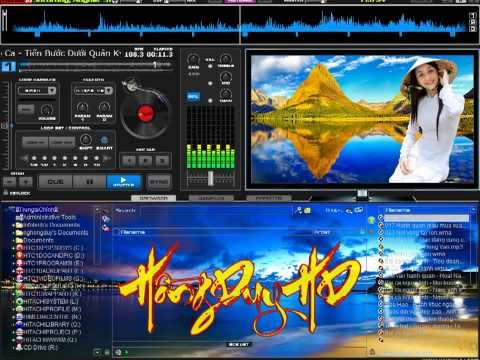Adjust the Bass EQ knob
Image resolution: width=480 pixels, height=360 pixels.
[x=226, y=94]
